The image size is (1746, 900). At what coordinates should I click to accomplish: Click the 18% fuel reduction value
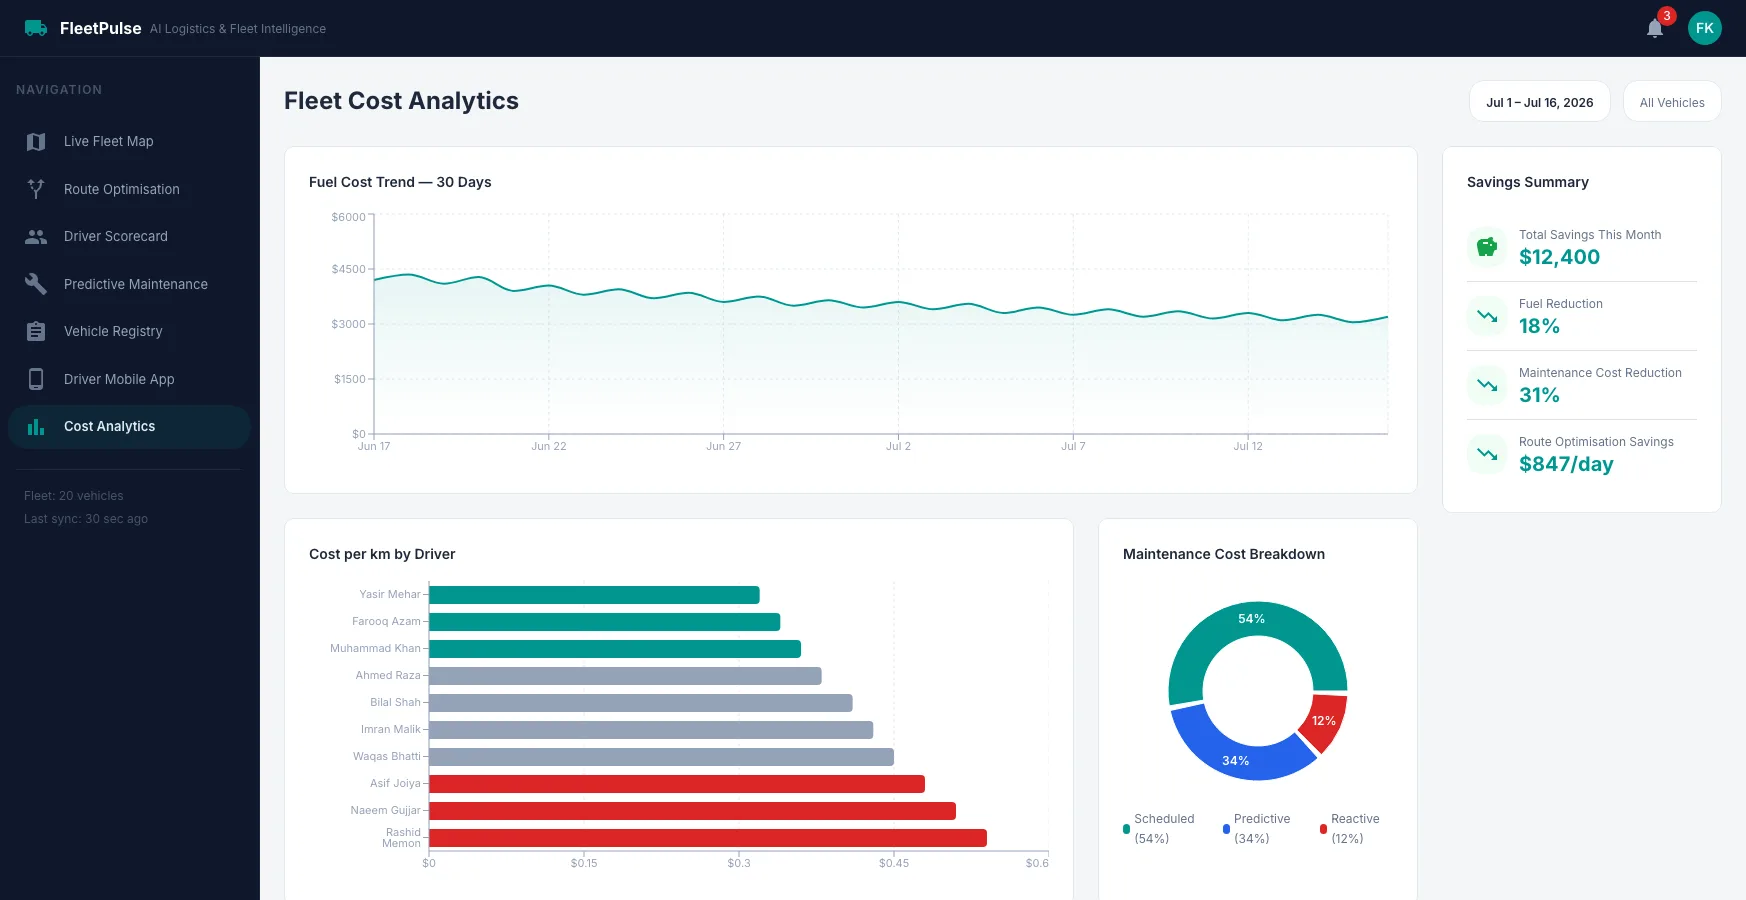[1539, 326]
